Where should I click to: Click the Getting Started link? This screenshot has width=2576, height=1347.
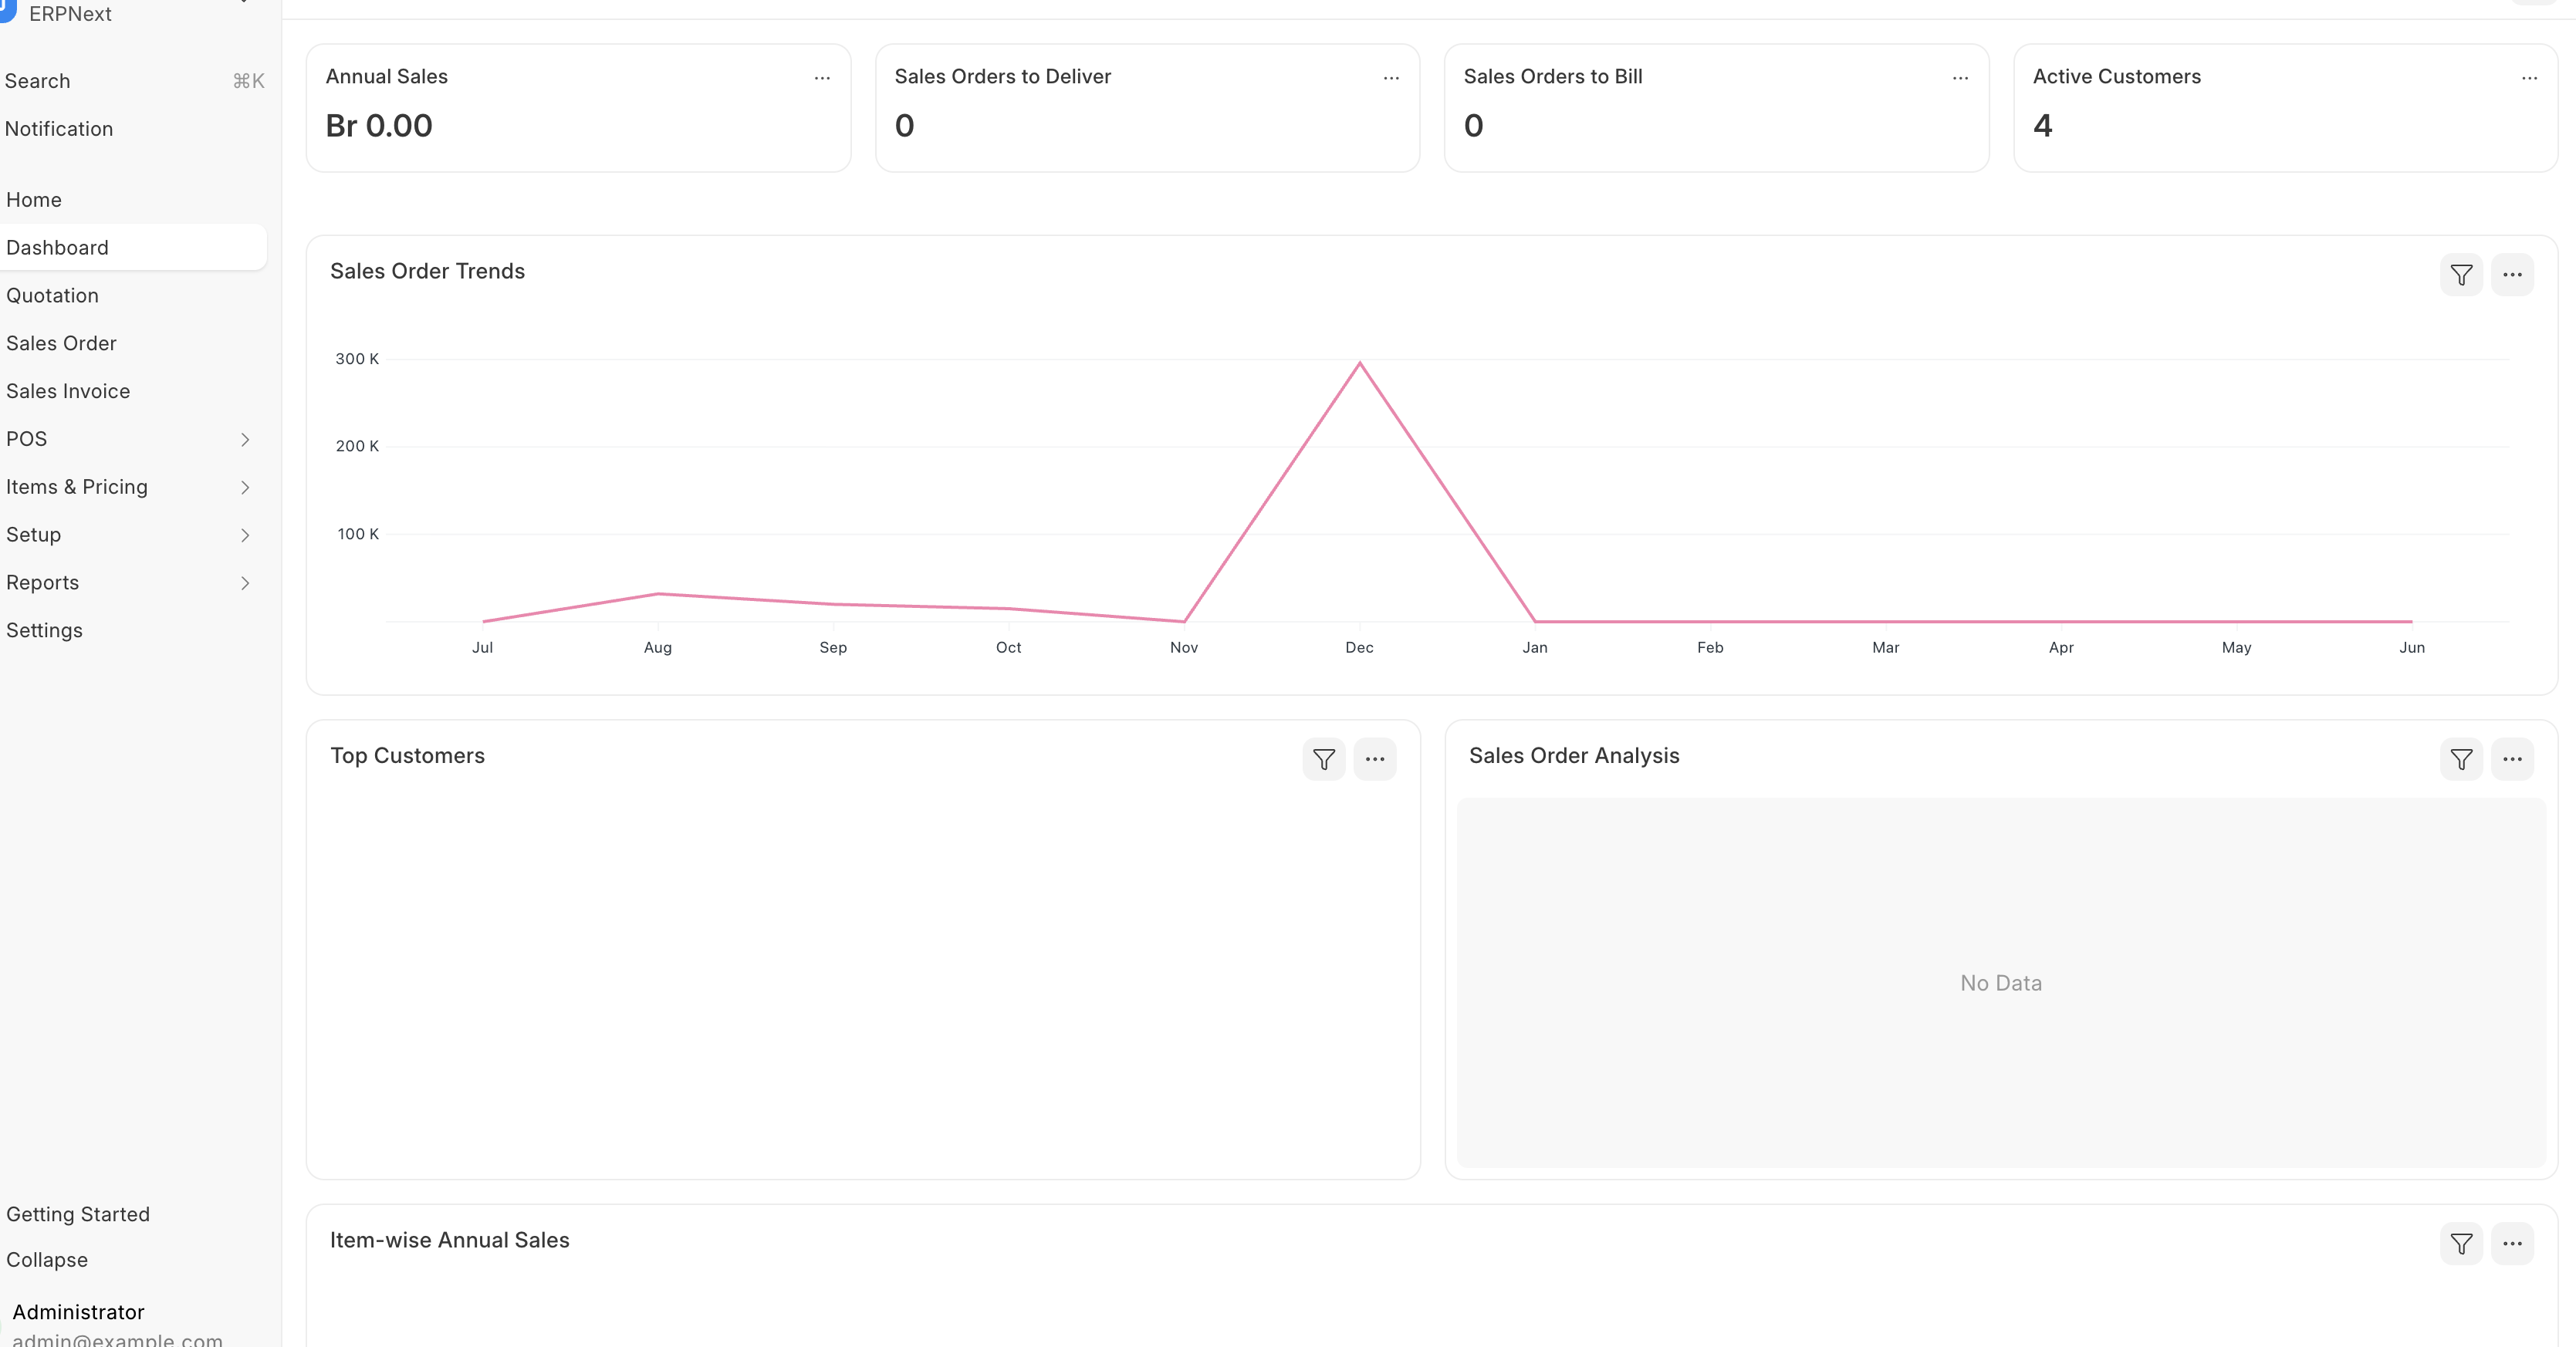(78, 1215)
